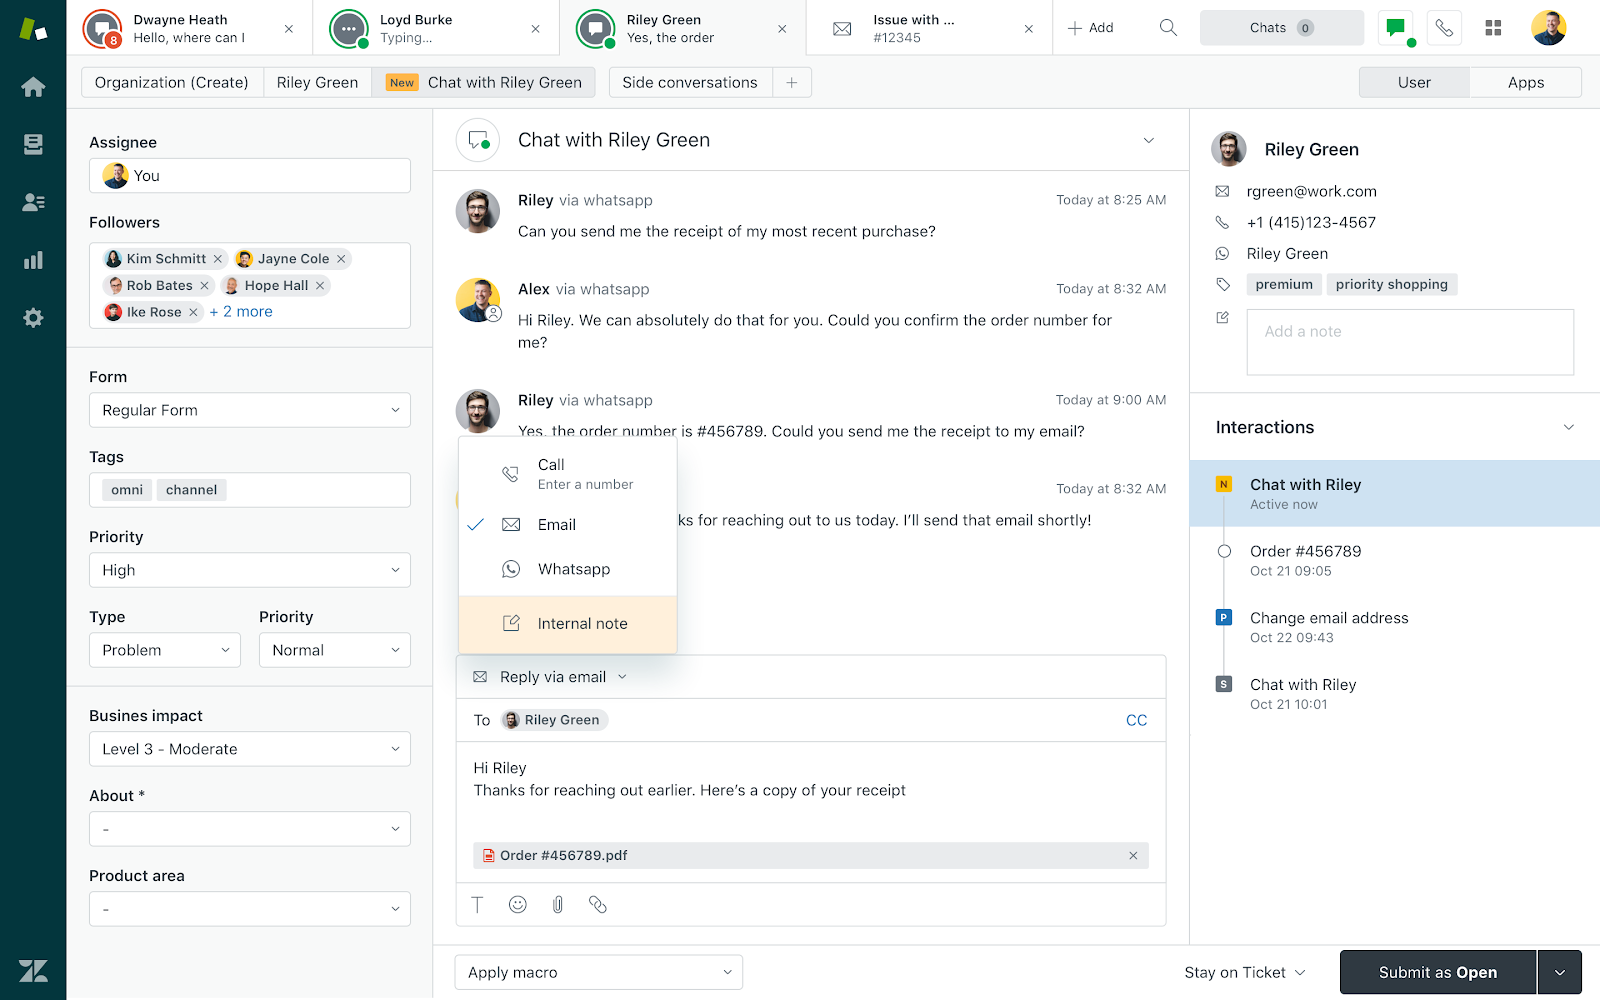This screenshot has height=1000, width=1600.
Task: Open the Reply via email channel selector
Action: coord(548,676)
